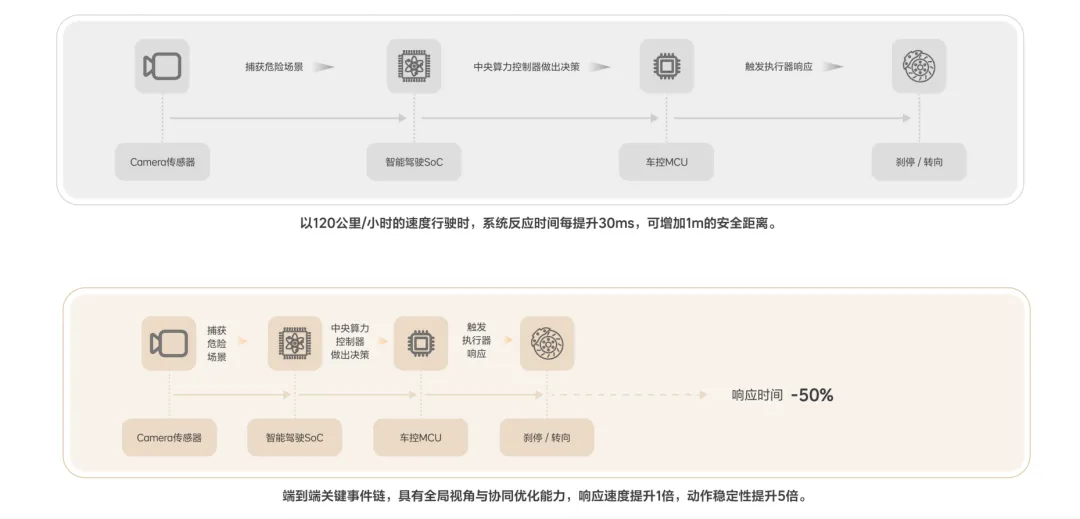
Task: Click the 响应时间 label
Action: pos(757,395)
